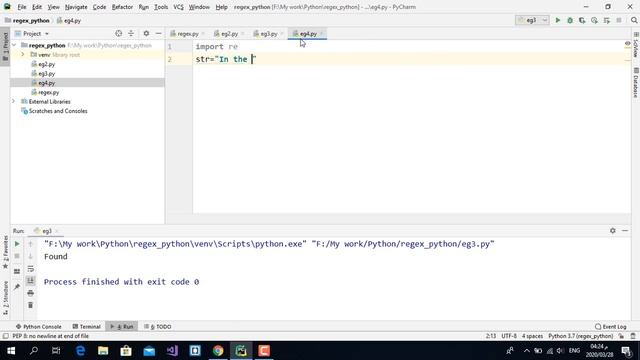
Task: Minimize the Run tool window
Action: 625,231
